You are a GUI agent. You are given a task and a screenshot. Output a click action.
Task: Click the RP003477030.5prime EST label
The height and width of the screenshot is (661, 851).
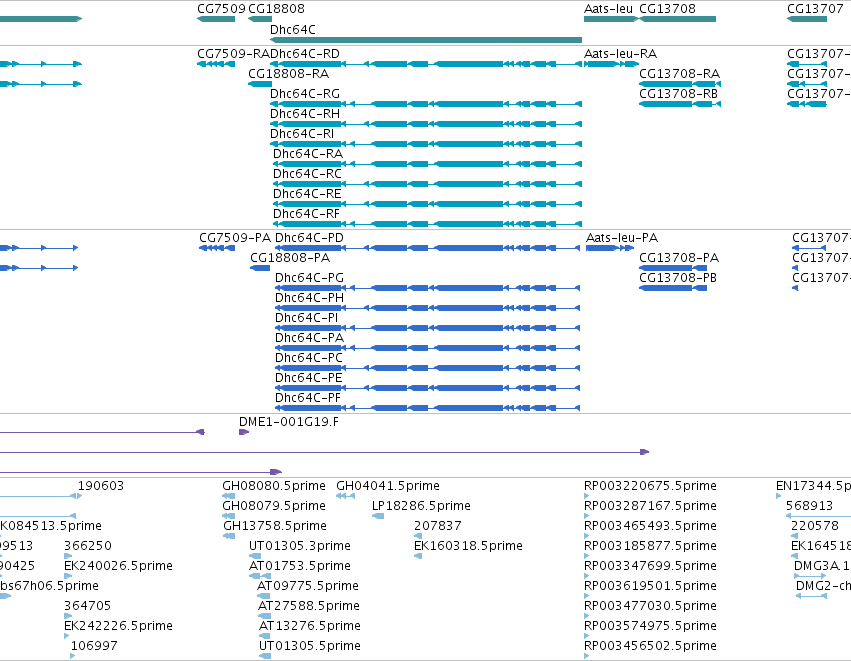(650, 606)
